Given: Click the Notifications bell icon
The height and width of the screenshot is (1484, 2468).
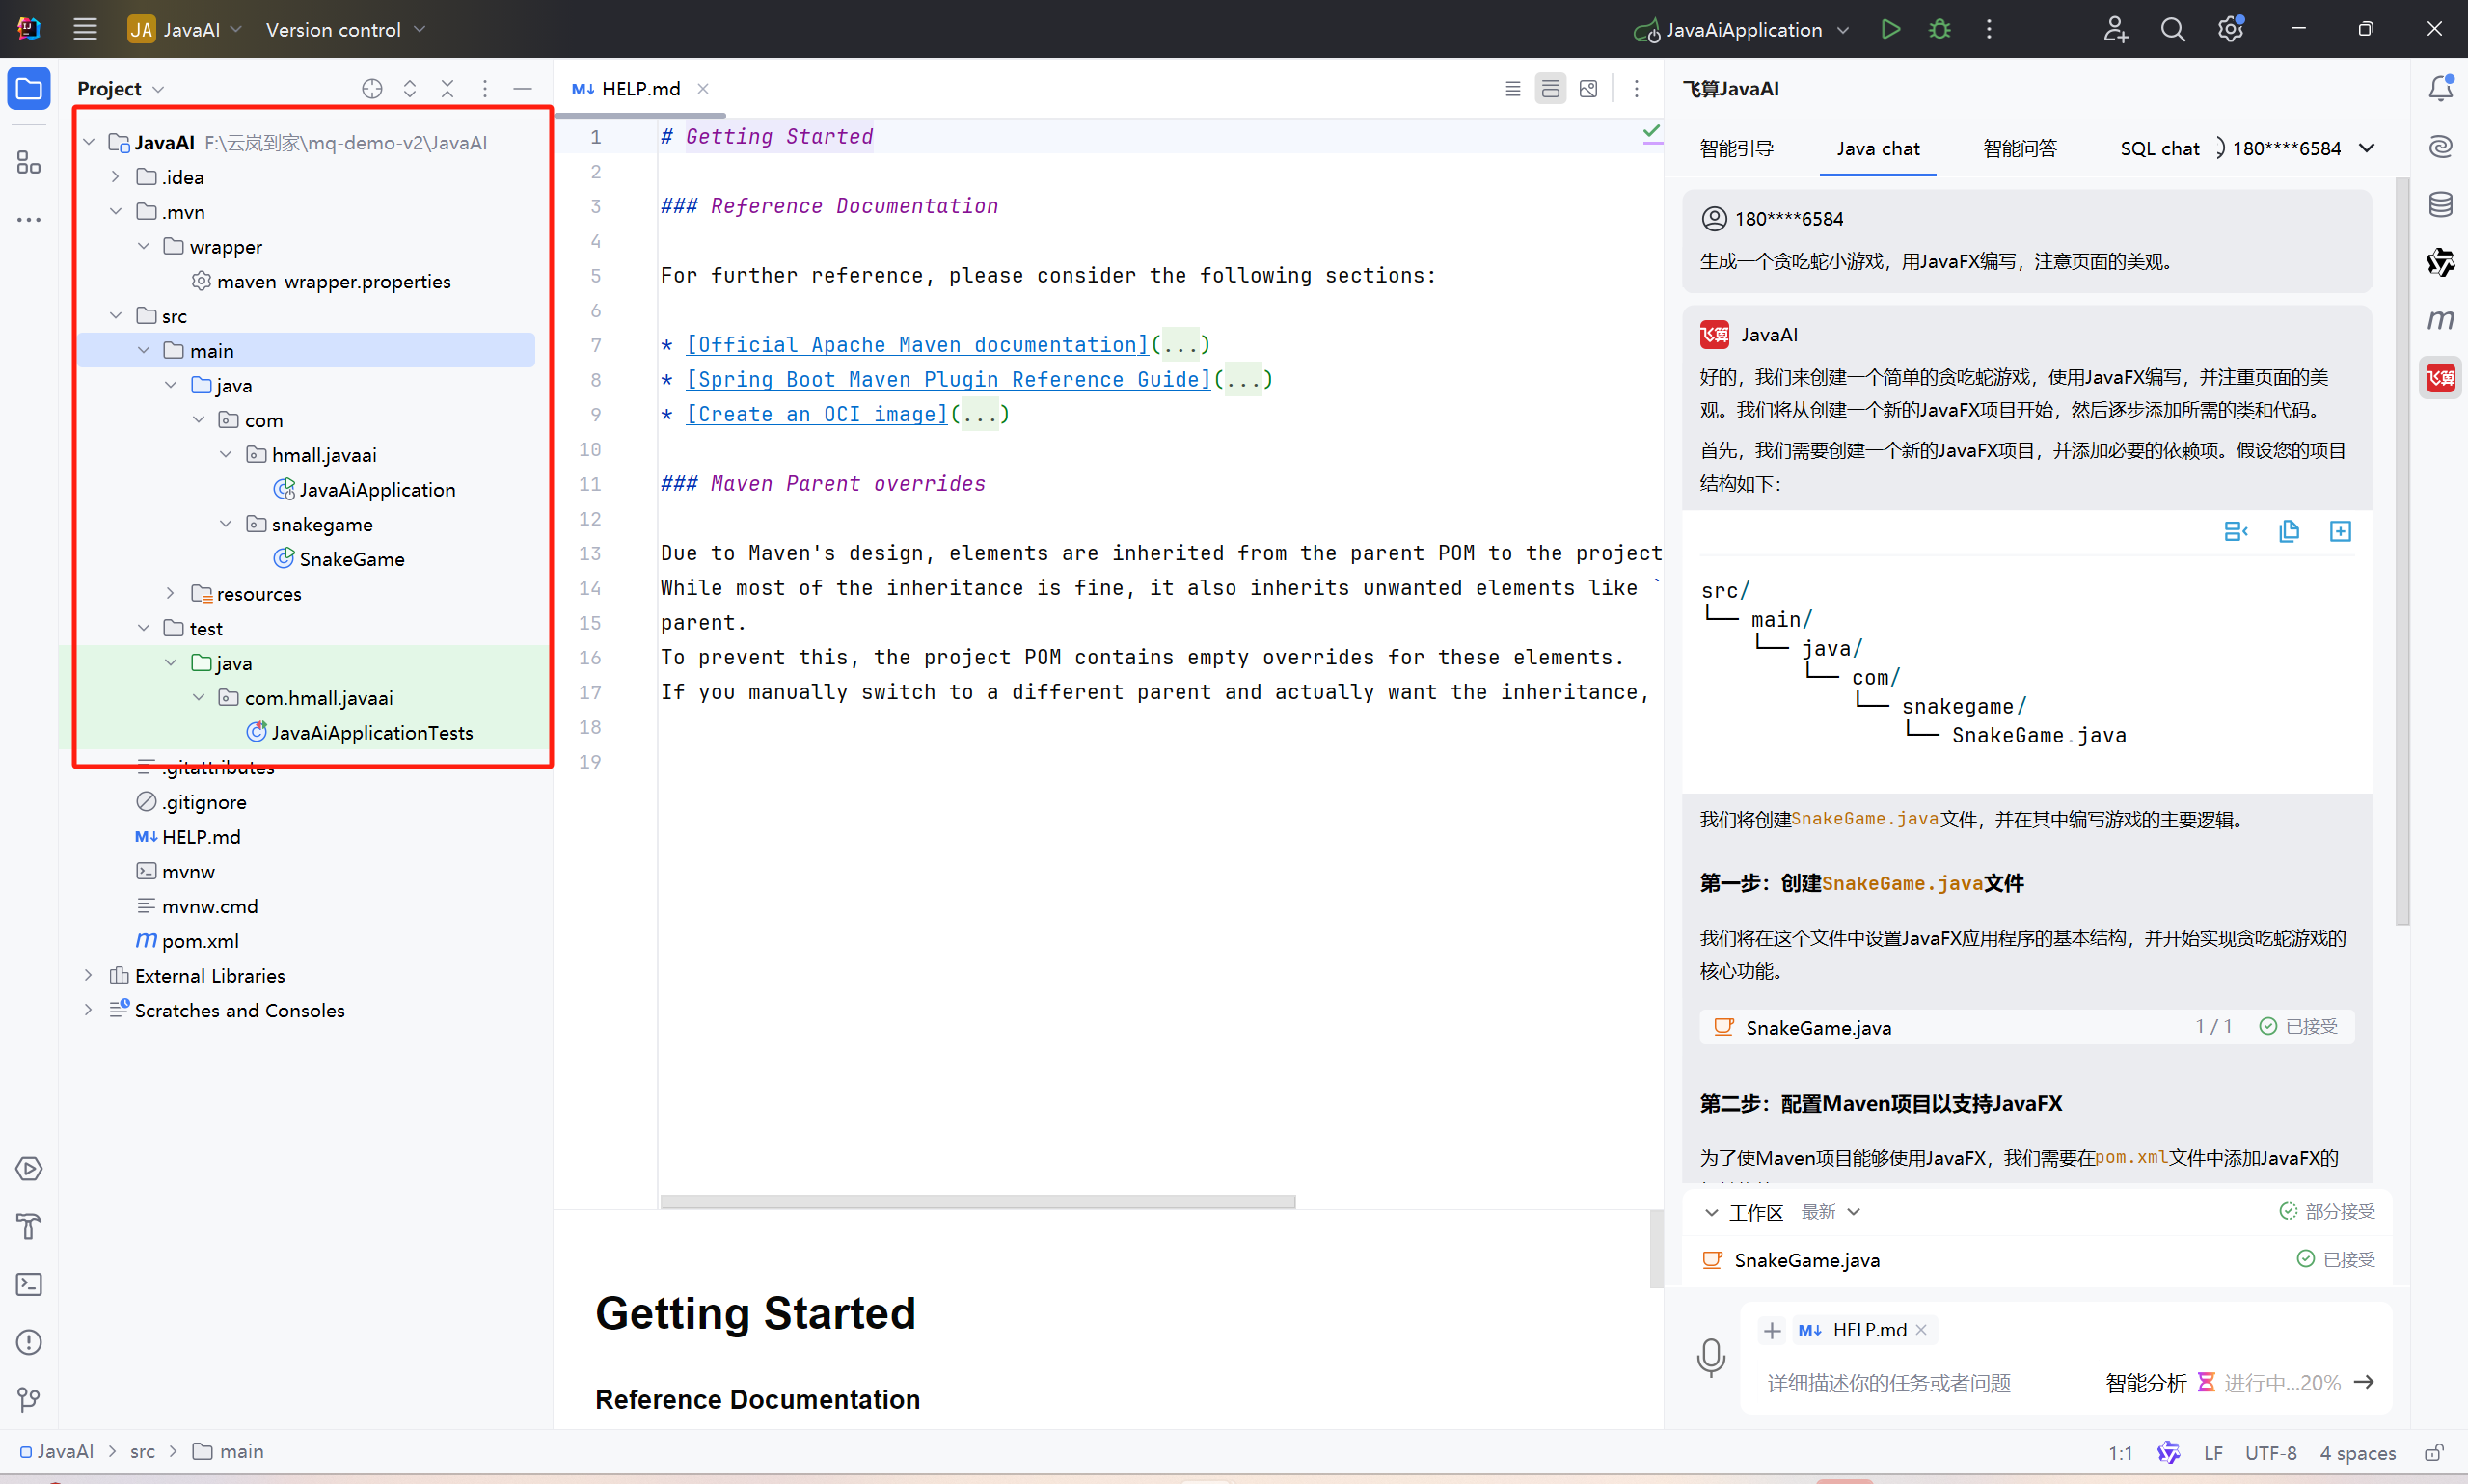Looking at the screenshot, I should click(2440, 89).
